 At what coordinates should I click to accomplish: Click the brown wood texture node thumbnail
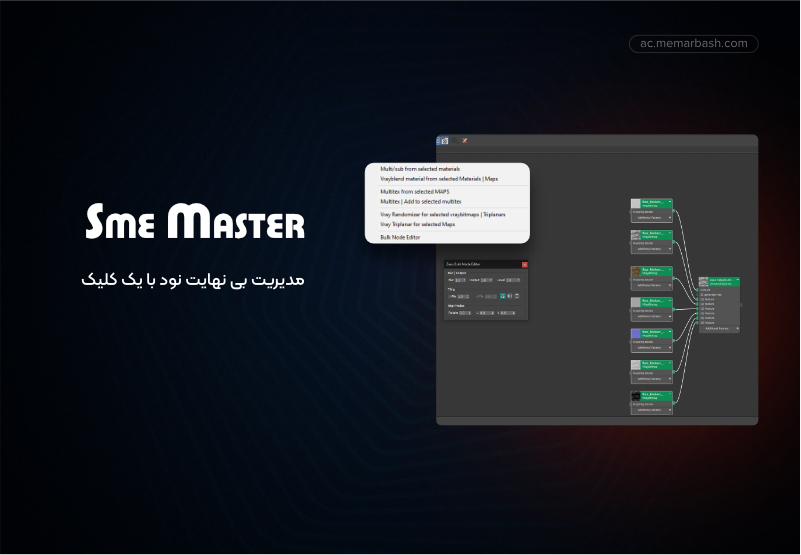point(635,271)
